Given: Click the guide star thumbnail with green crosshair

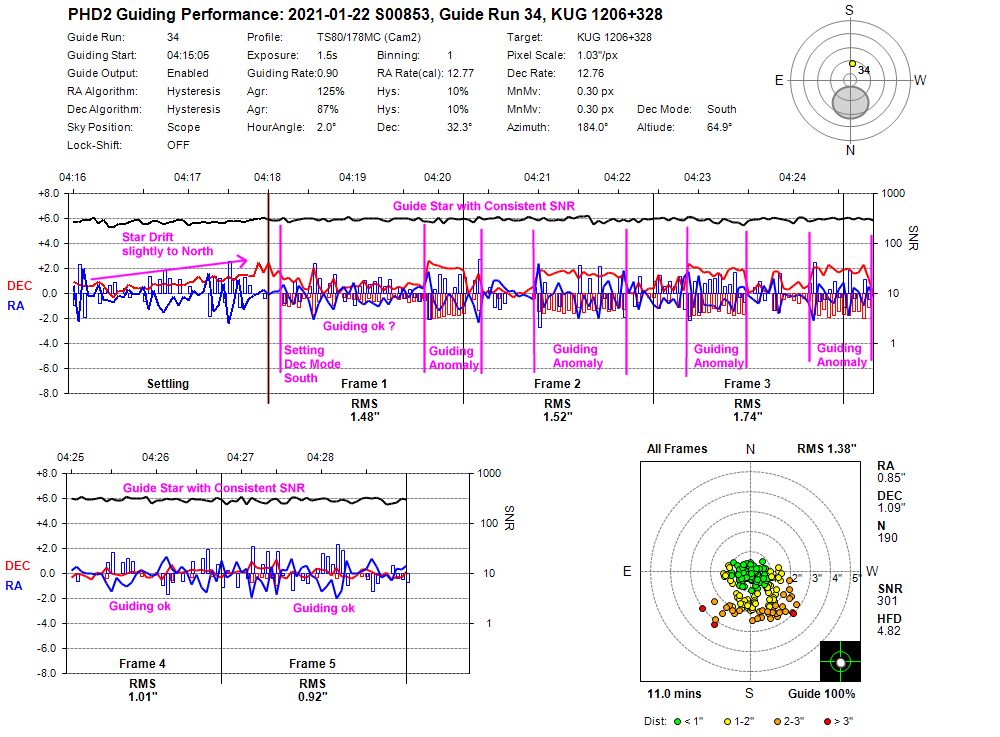Looking at the screenshot, I should coord(840,661).
